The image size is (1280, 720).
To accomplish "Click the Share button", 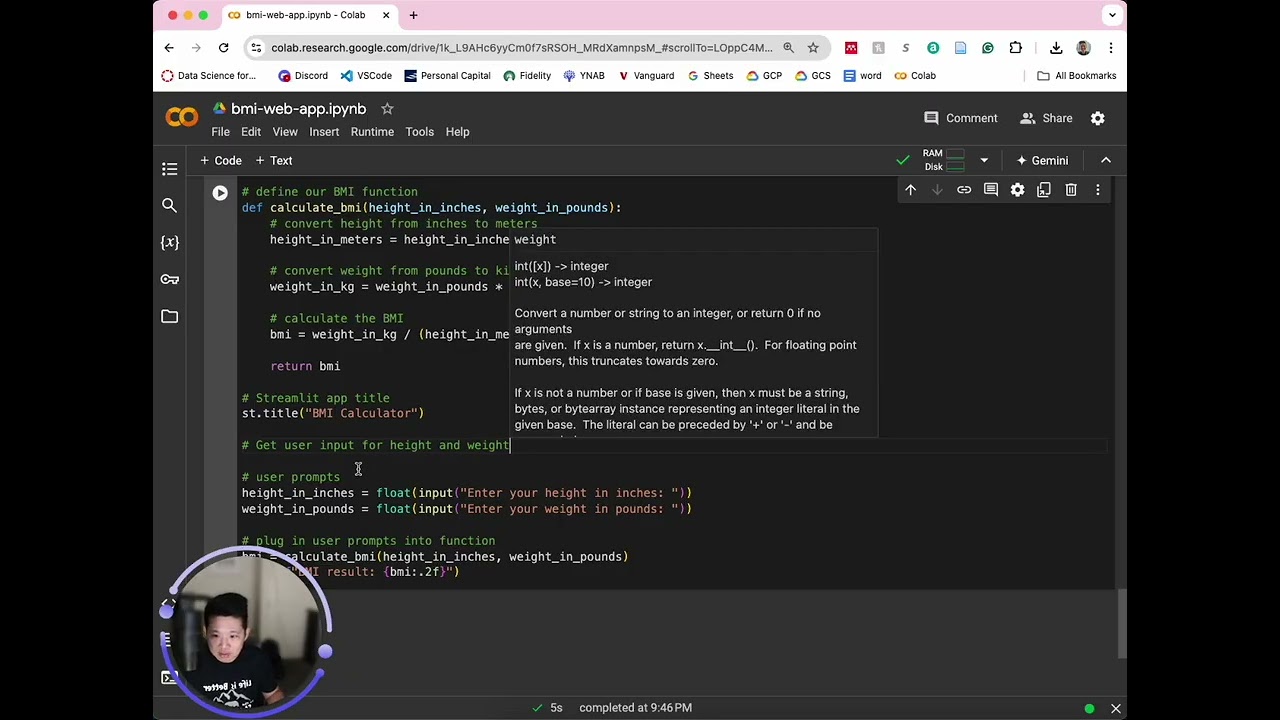I will (1046, 118).
